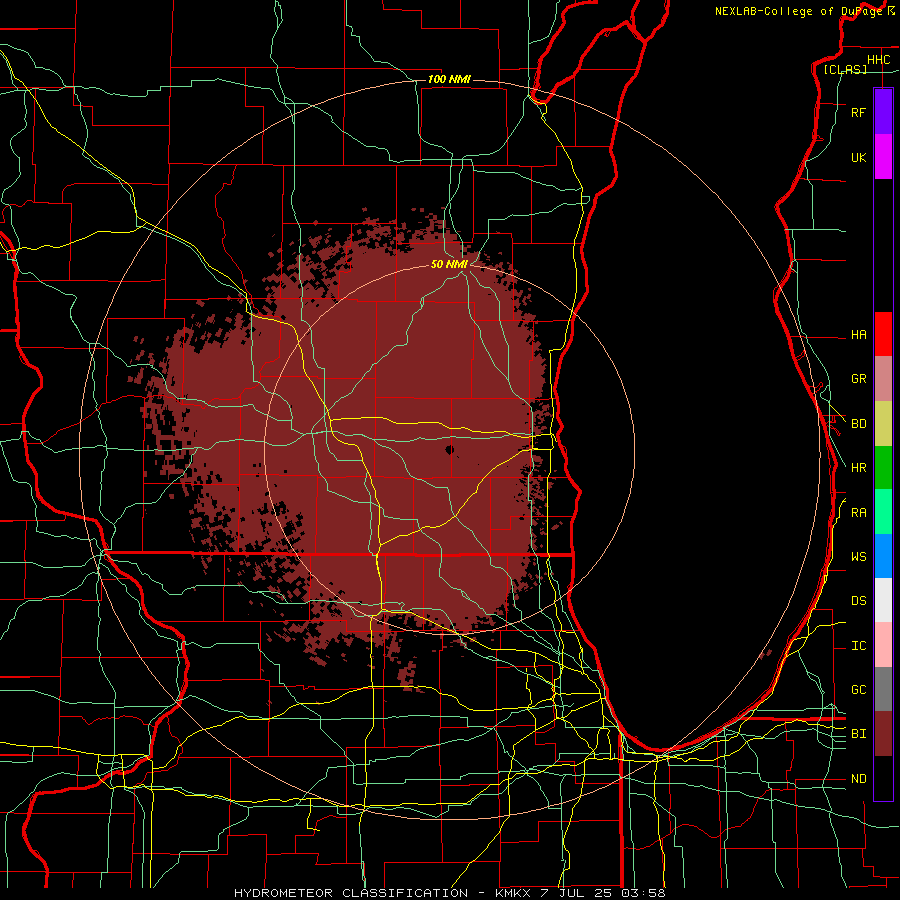The height and width of the screenshot is (900, 900).
Task: Click the DS legend label
Action: [858, 601]
